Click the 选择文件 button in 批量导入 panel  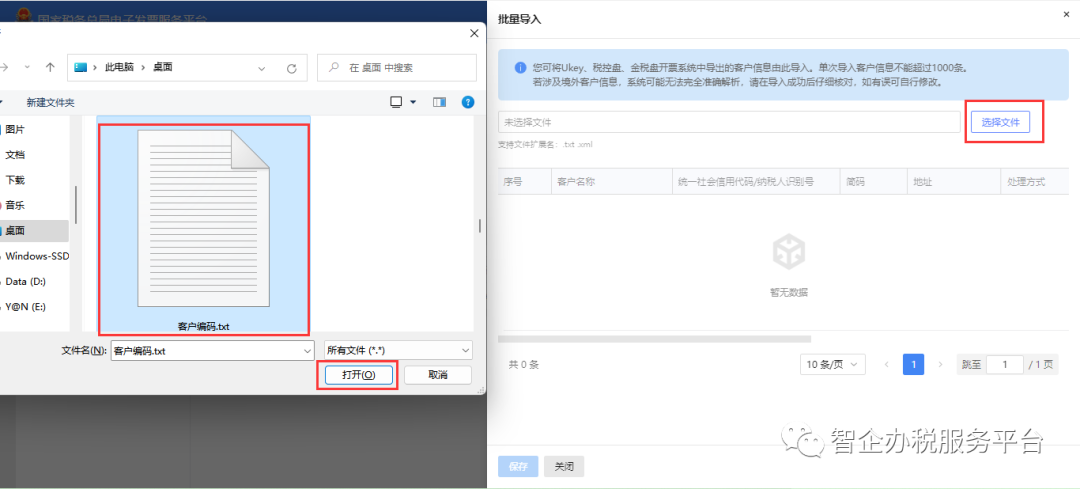(1000, 122)
